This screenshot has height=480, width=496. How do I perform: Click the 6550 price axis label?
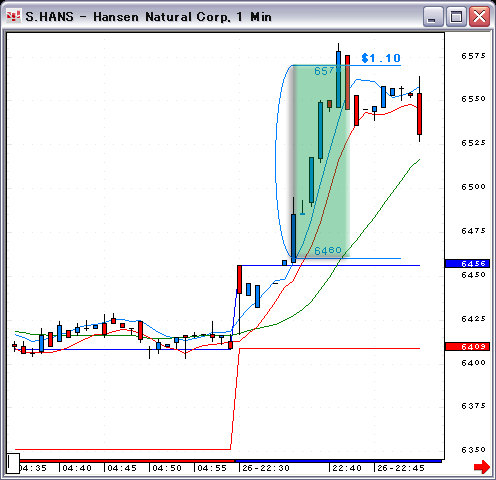(473, 99)
